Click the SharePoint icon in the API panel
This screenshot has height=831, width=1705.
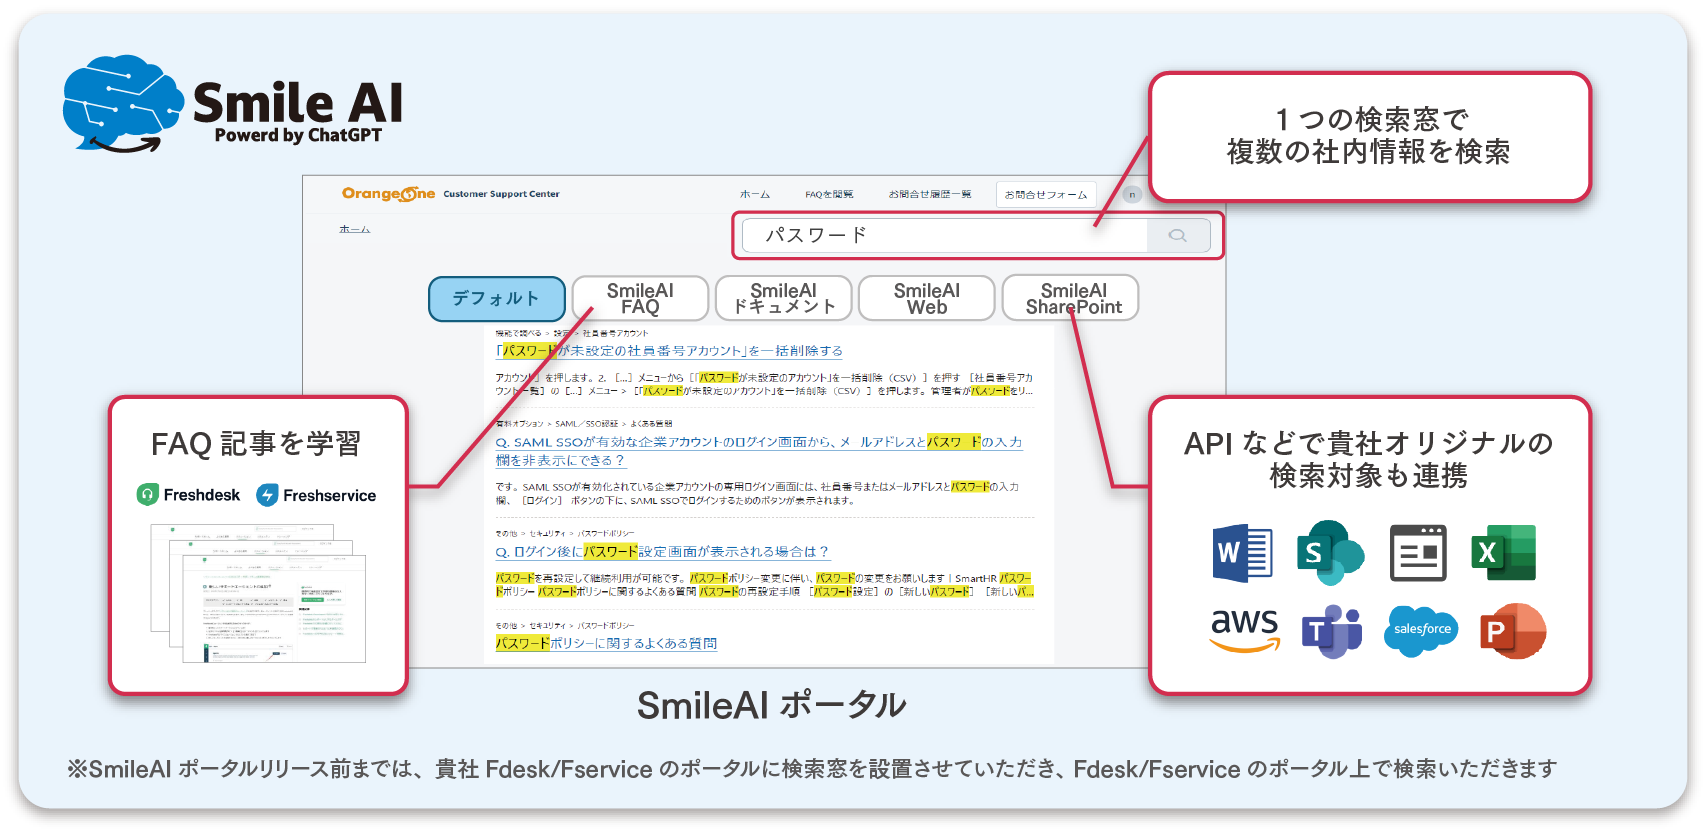[x=1329, y=552]
